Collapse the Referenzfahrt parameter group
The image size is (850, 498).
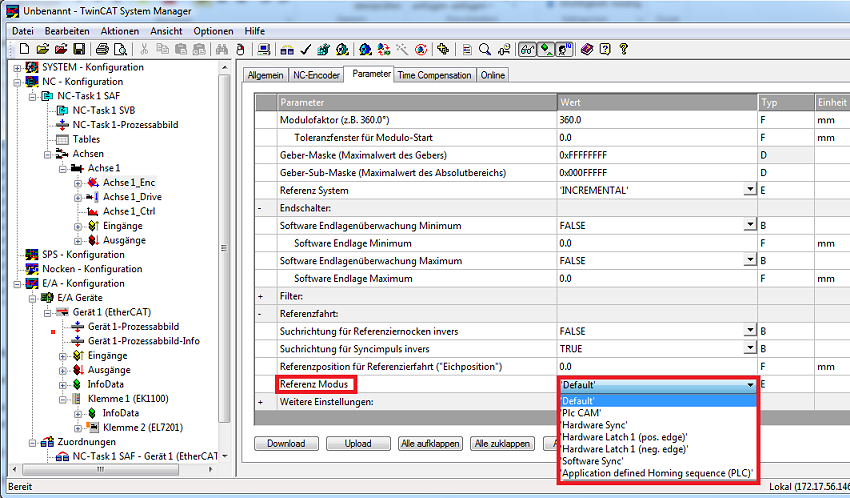[260, 314]
